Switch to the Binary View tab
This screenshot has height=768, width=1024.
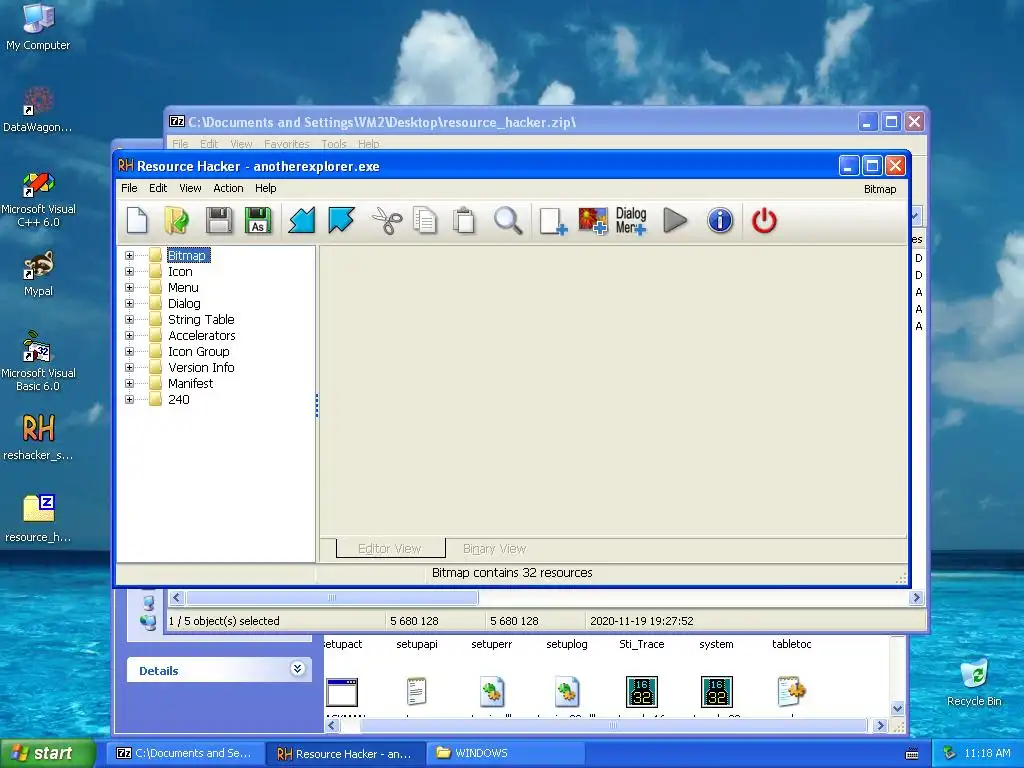494,549
